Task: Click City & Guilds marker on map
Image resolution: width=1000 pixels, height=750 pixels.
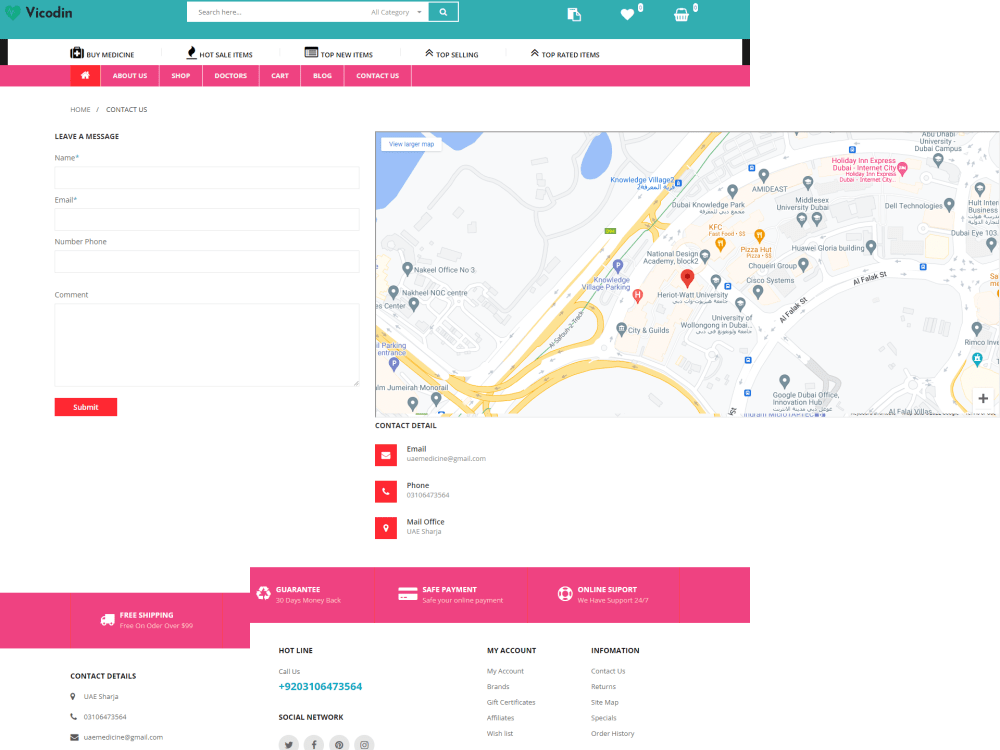Action: click(621, 329)
